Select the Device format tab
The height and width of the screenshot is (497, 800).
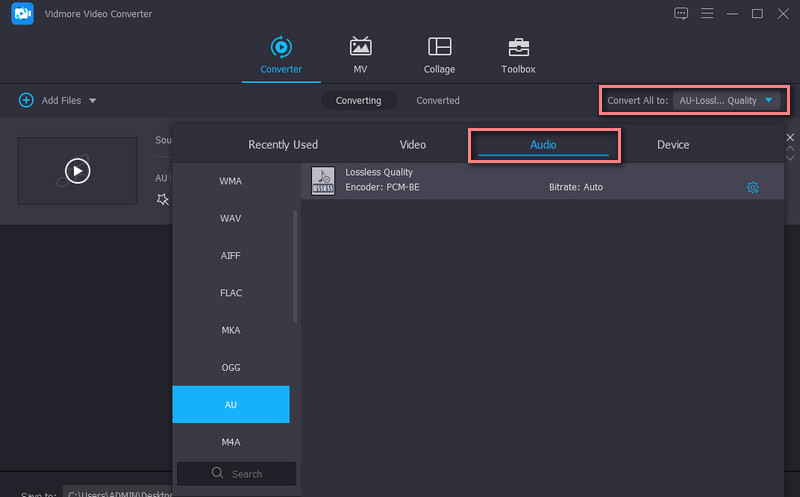pyautogui.click(x=673, y=145)
